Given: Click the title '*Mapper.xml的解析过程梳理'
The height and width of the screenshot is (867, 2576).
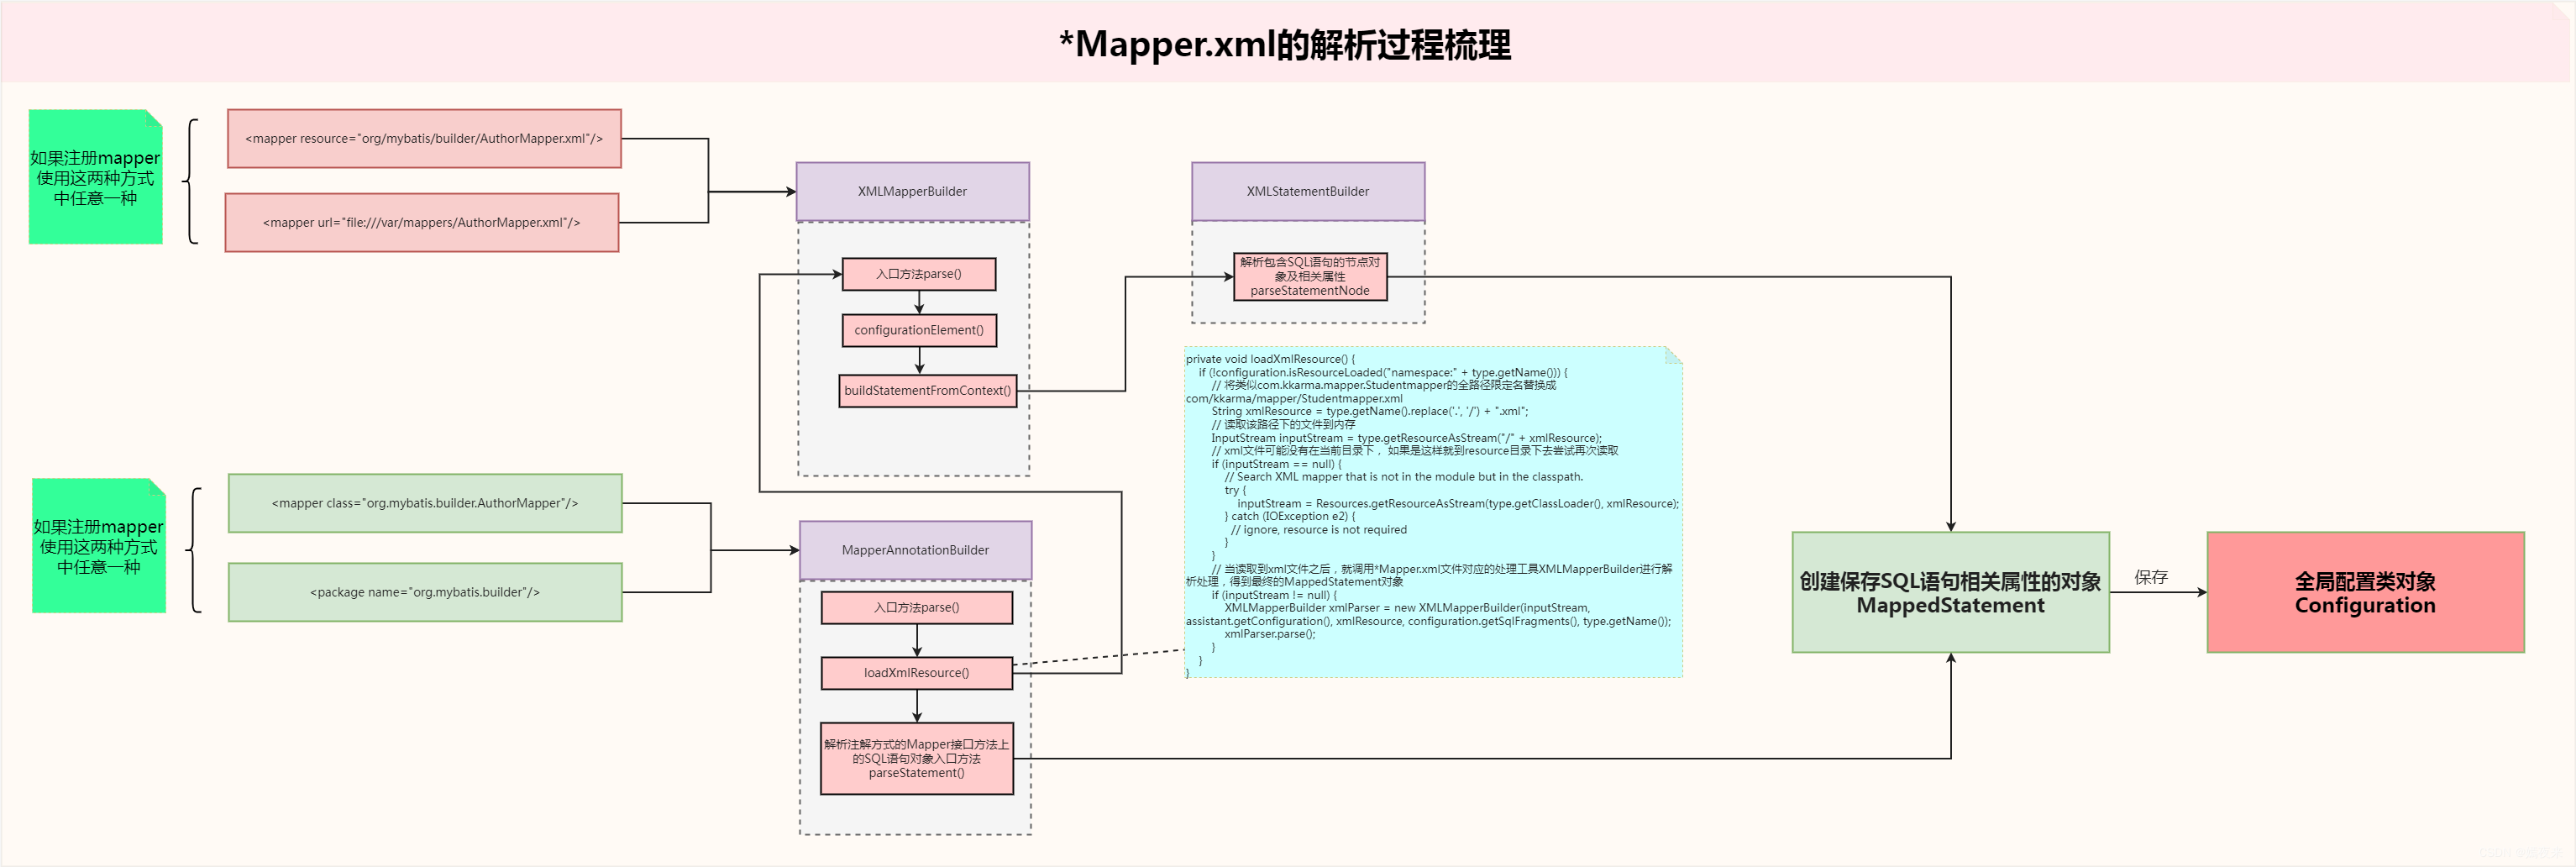Looking at the screenshot, I should (x=1285, y=45).
